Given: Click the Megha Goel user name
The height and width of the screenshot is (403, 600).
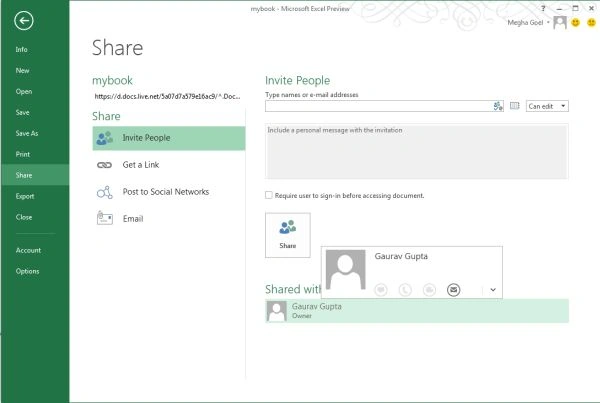Looking at the screenshot, I should click(x=525, y=23).
